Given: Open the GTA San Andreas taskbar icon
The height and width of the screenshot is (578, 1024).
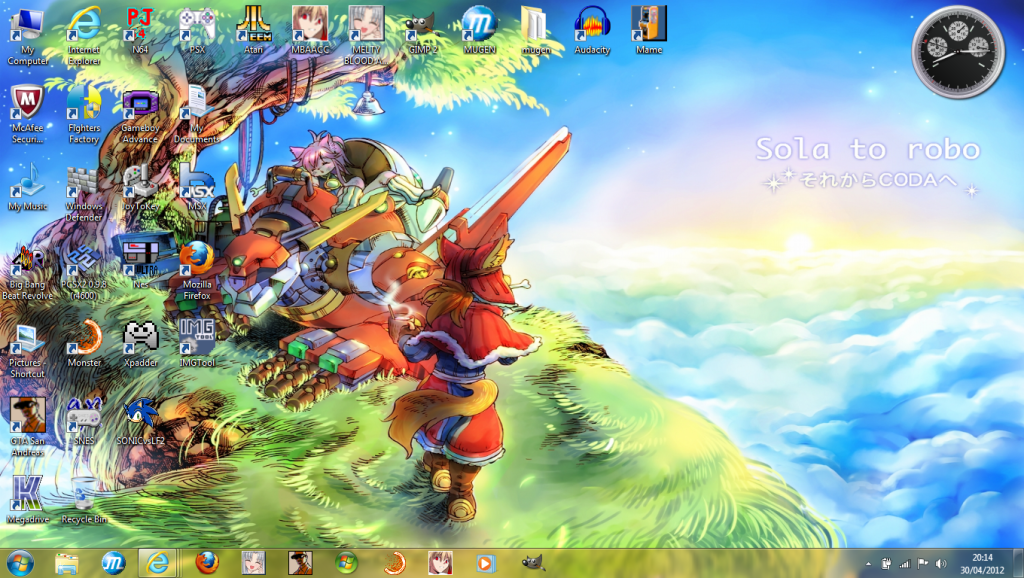Looking at the screenshot, I should (x=300, y=563).
